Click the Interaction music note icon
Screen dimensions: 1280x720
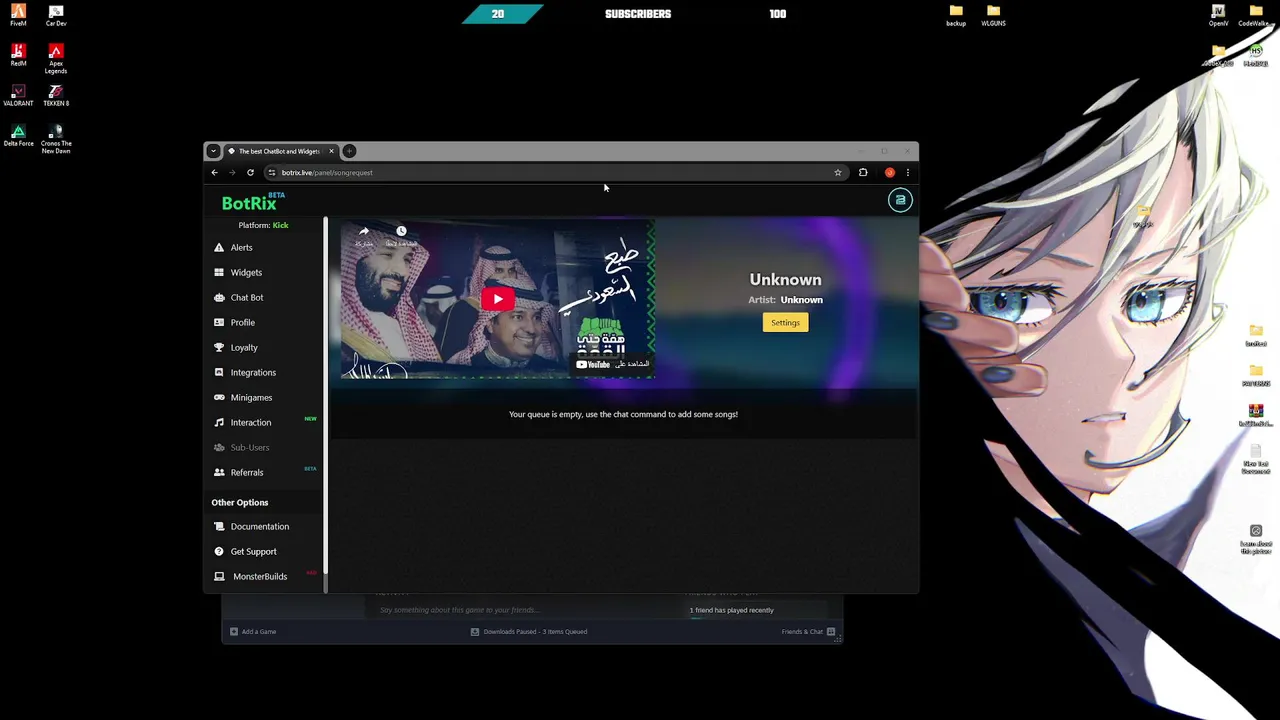pyautogui.click(x=219, y=422)
